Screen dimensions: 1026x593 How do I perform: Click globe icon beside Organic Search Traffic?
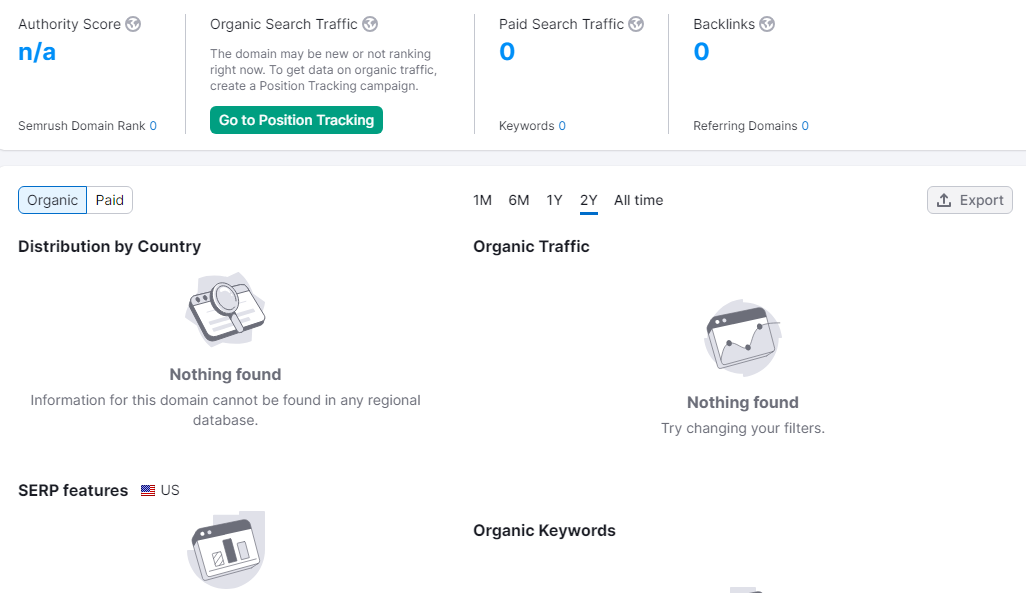point(370,24)
